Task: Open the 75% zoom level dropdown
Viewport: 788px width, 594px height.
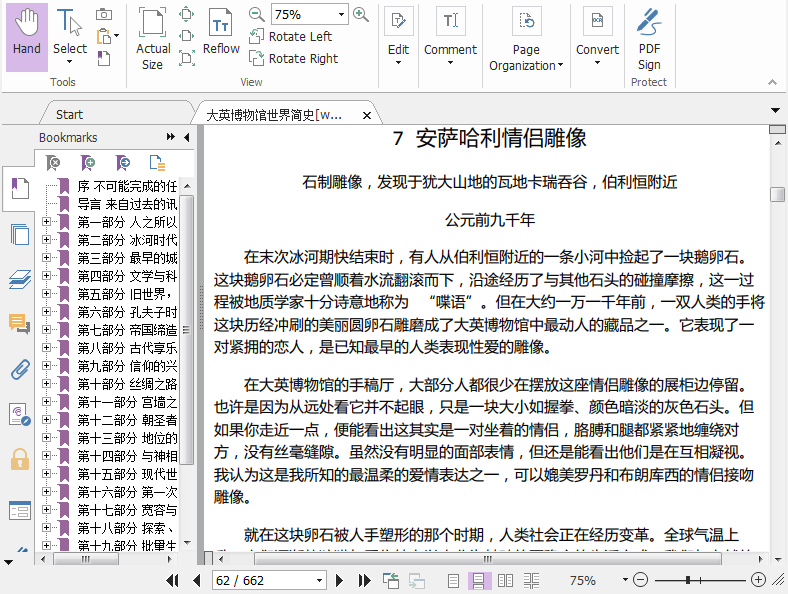Action: click(341, 15)
